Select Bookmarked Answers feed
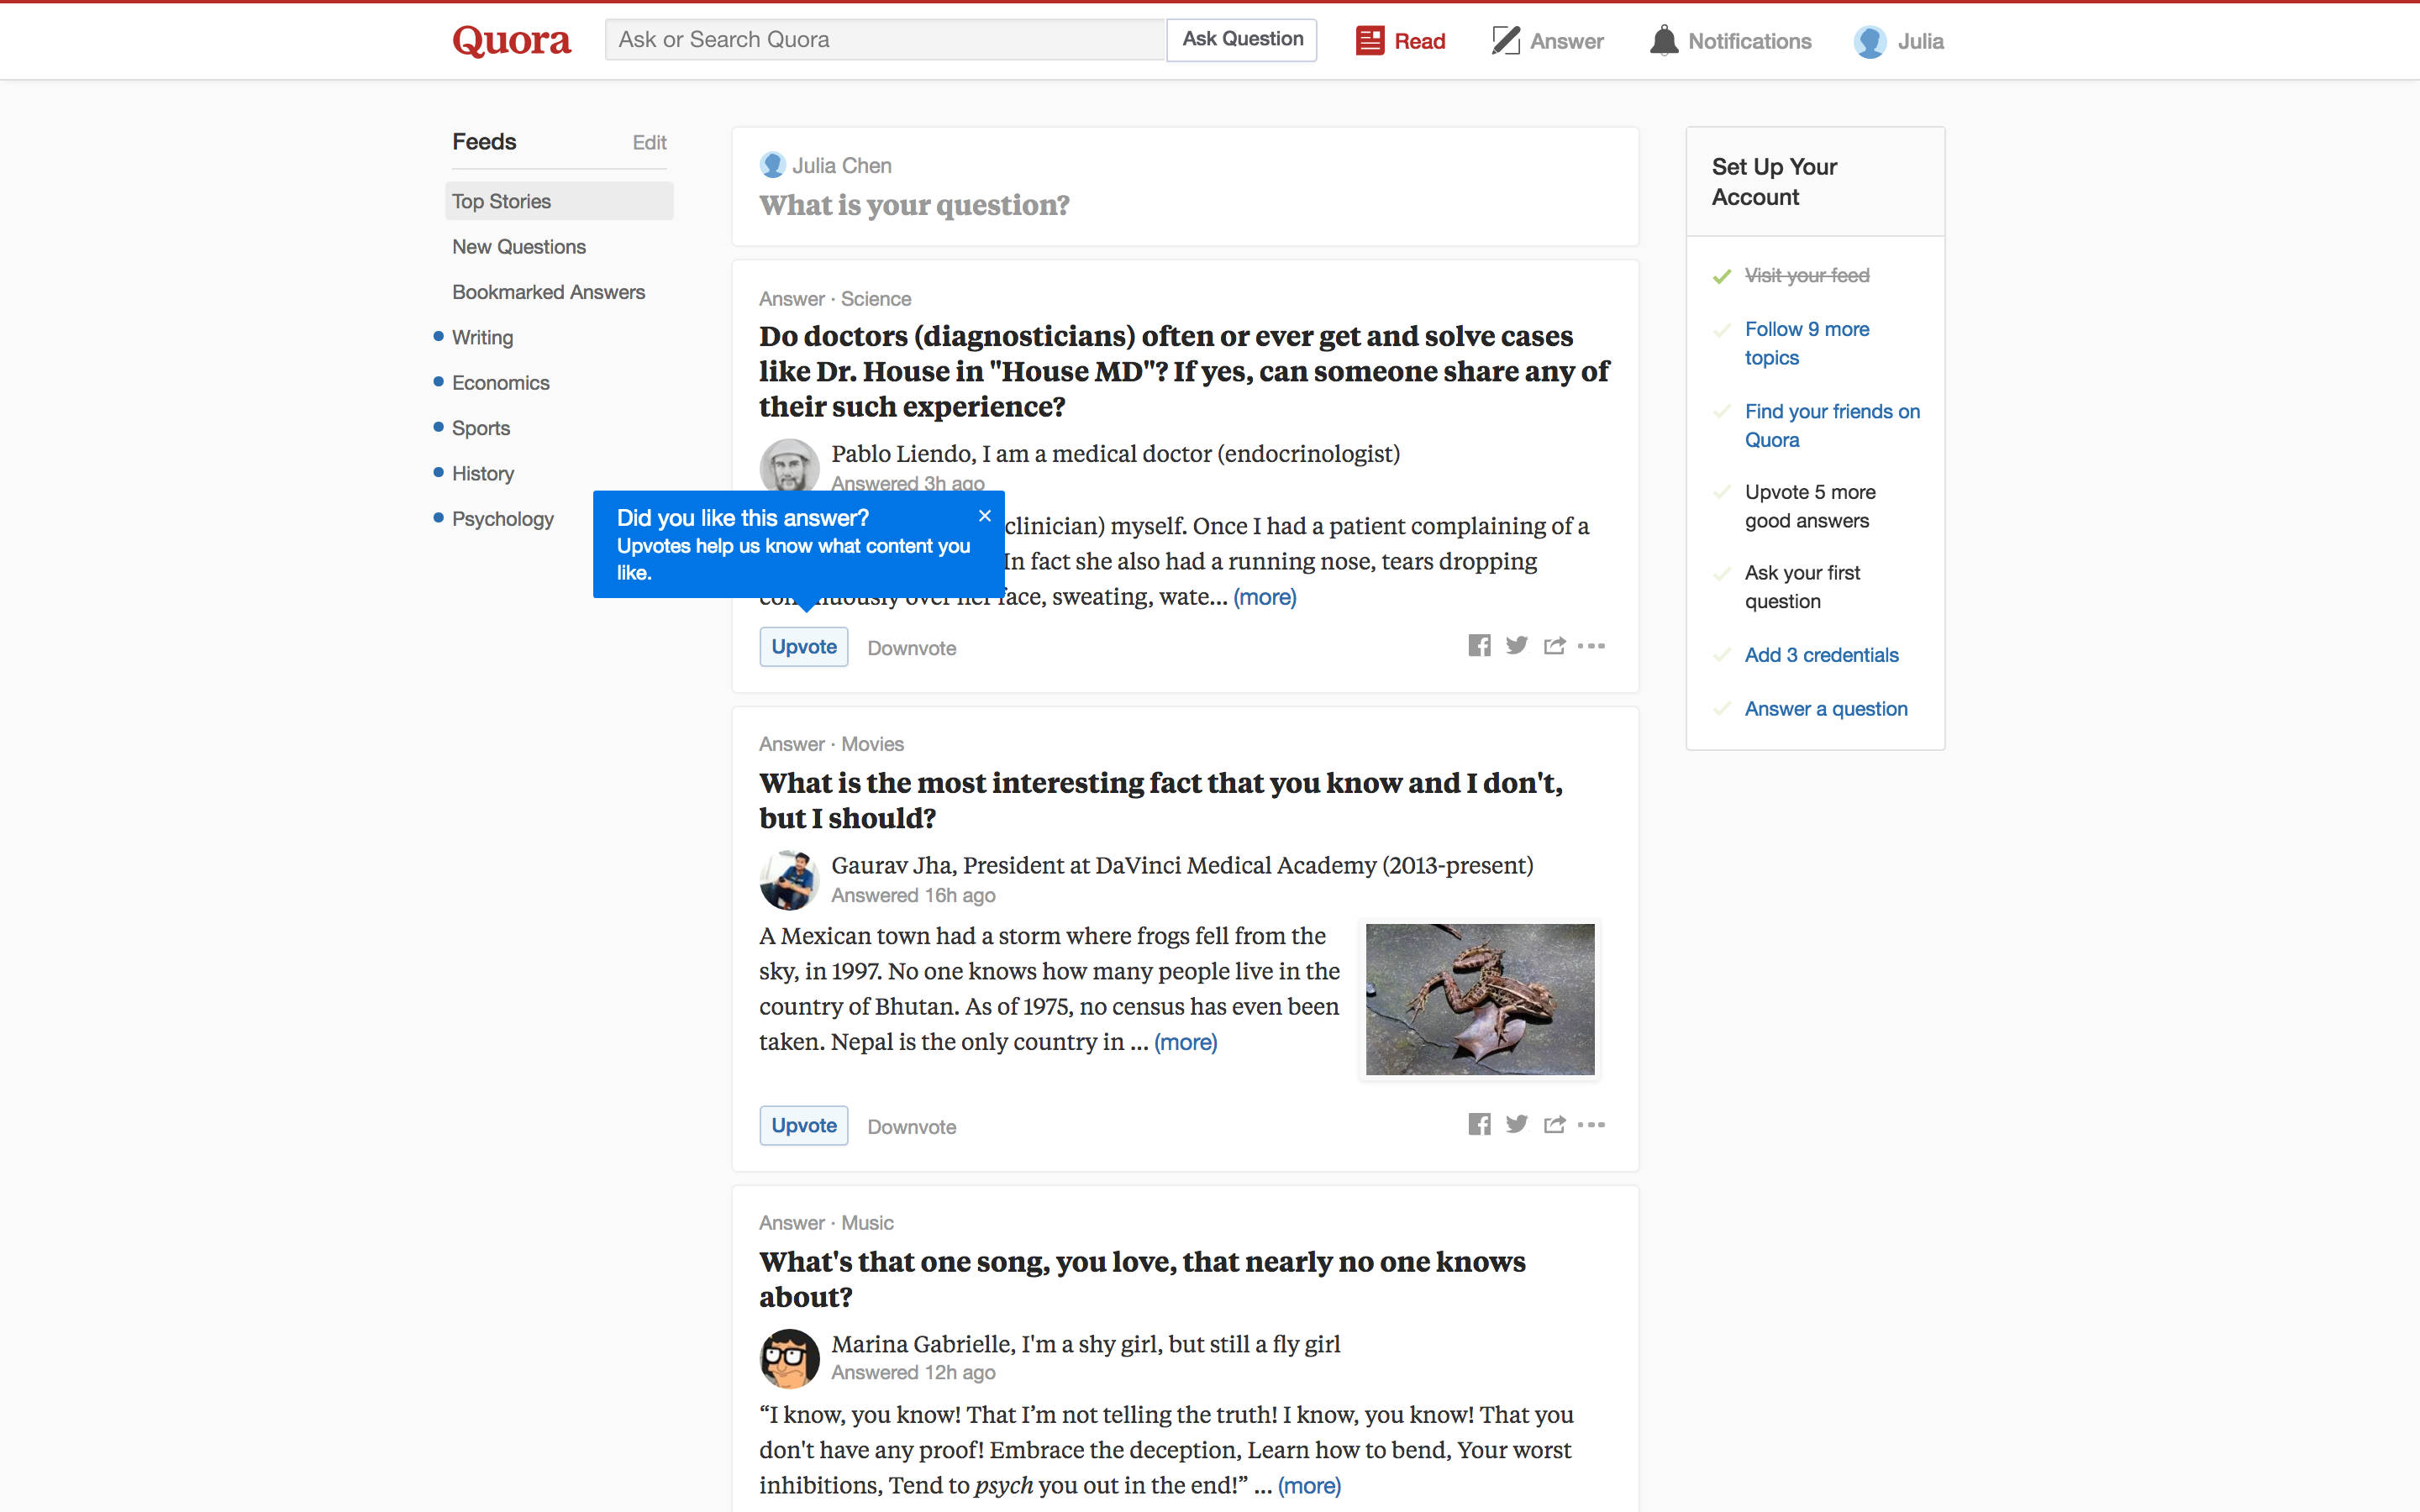 pyautogui.click(x=548, y=292)
